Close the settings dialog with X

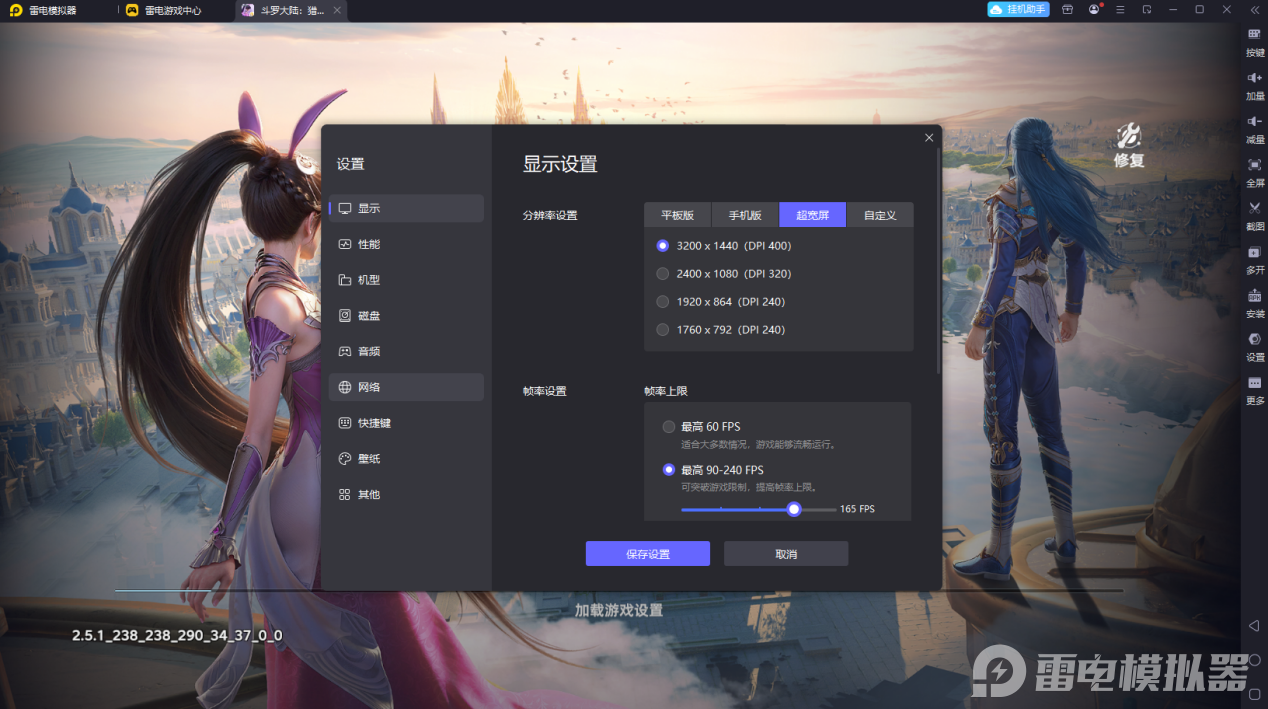929,138
